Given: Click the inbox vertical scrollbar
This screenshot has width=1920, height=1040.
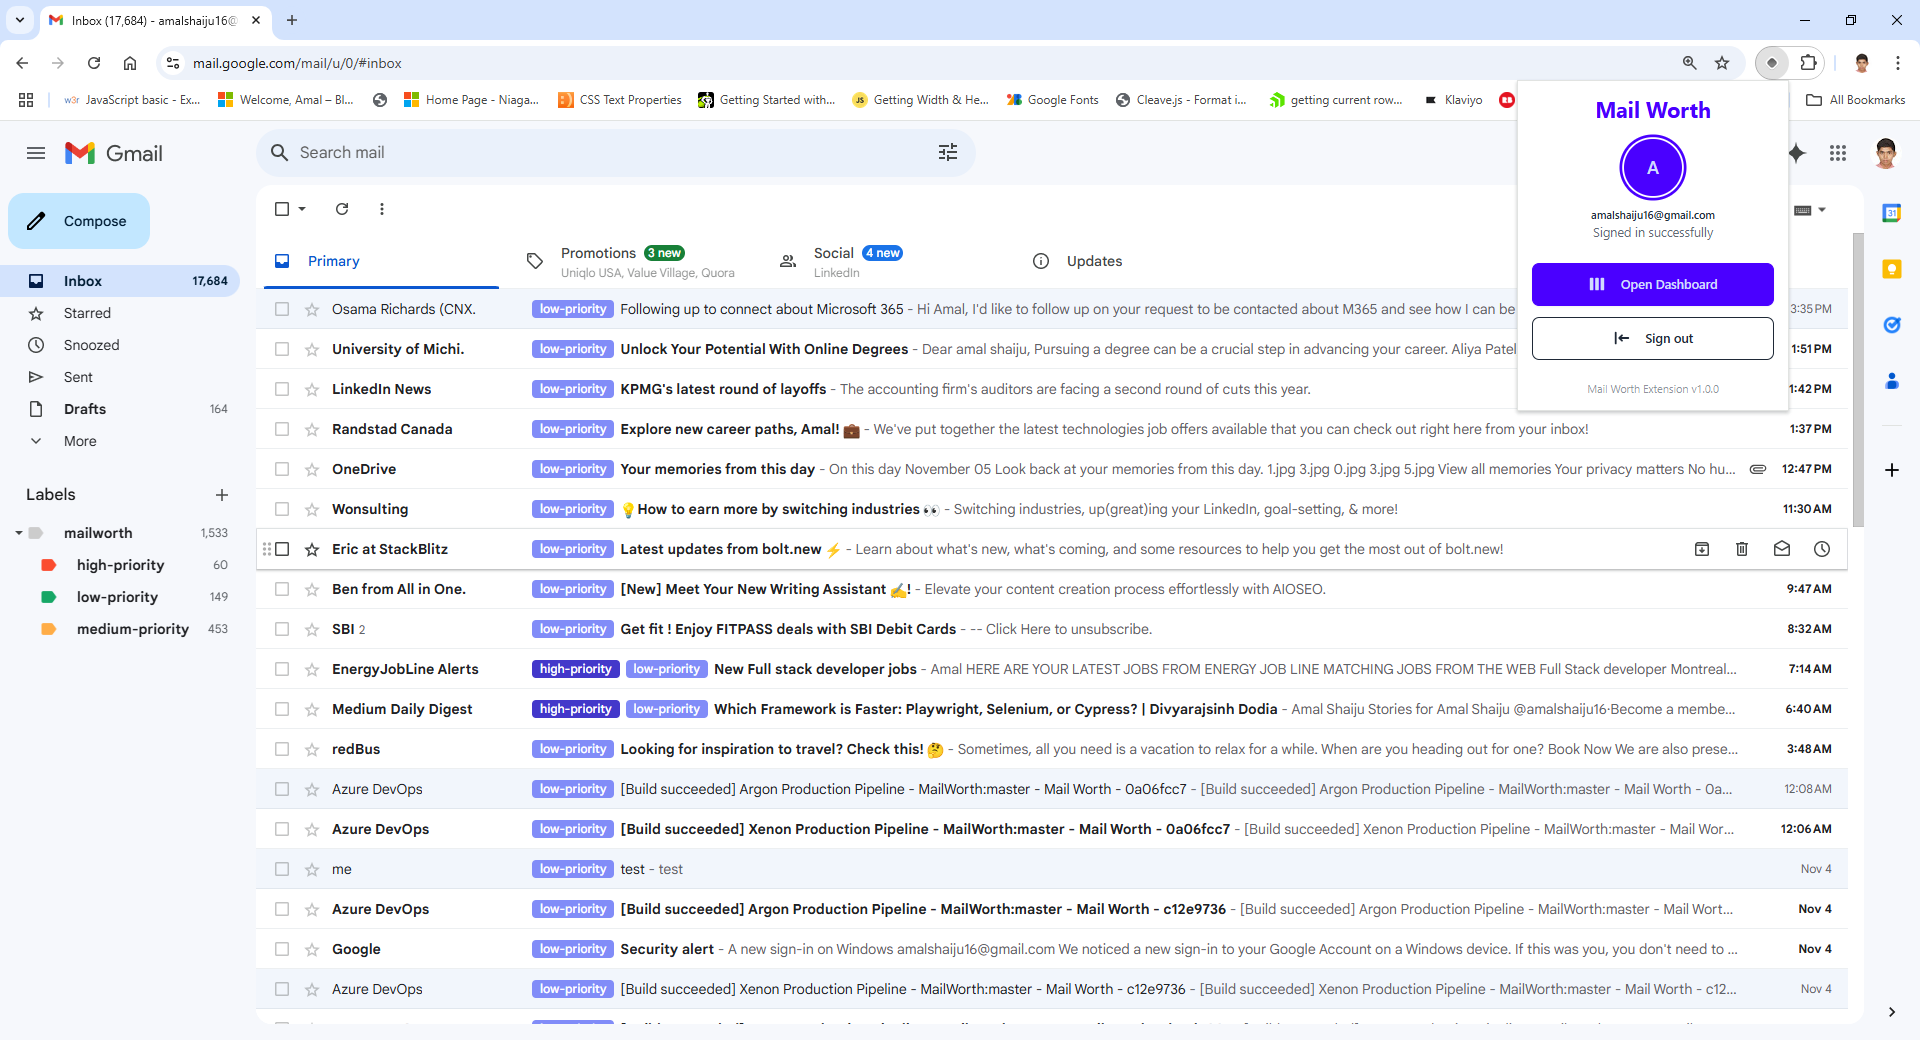Looking at the screenshot, I should [1858, 380].
